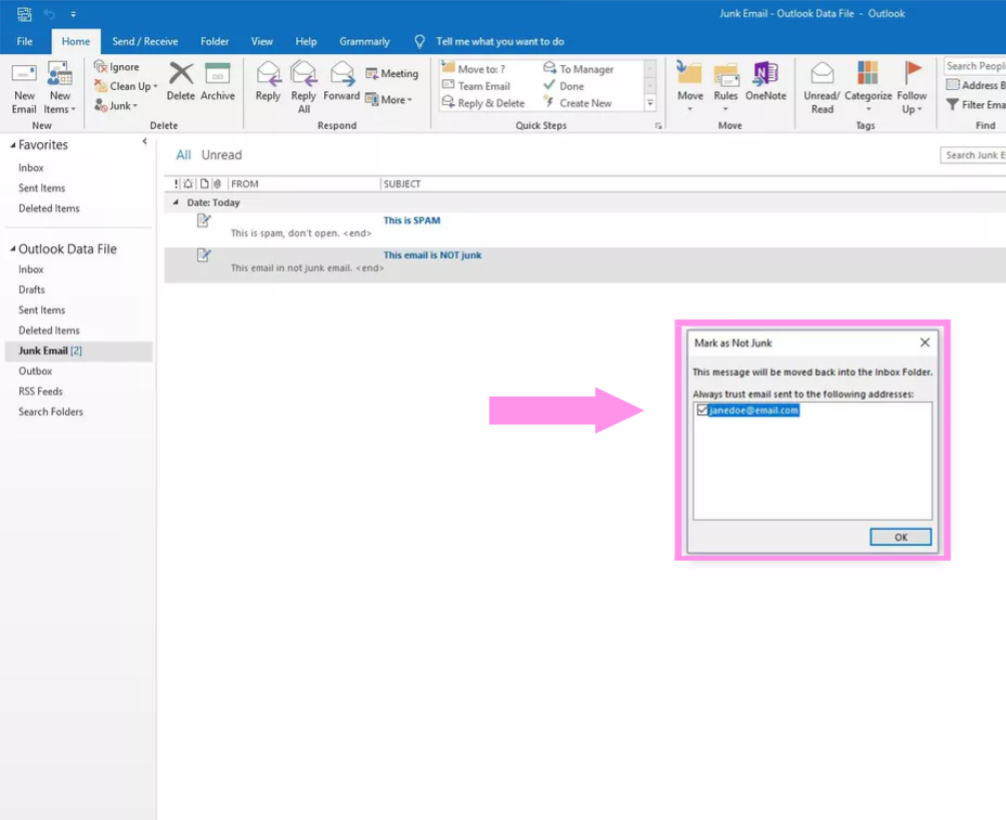Screen dimensions: 1006x820
Task: Click the Unread/Read envelope icon
Action: 822,75
